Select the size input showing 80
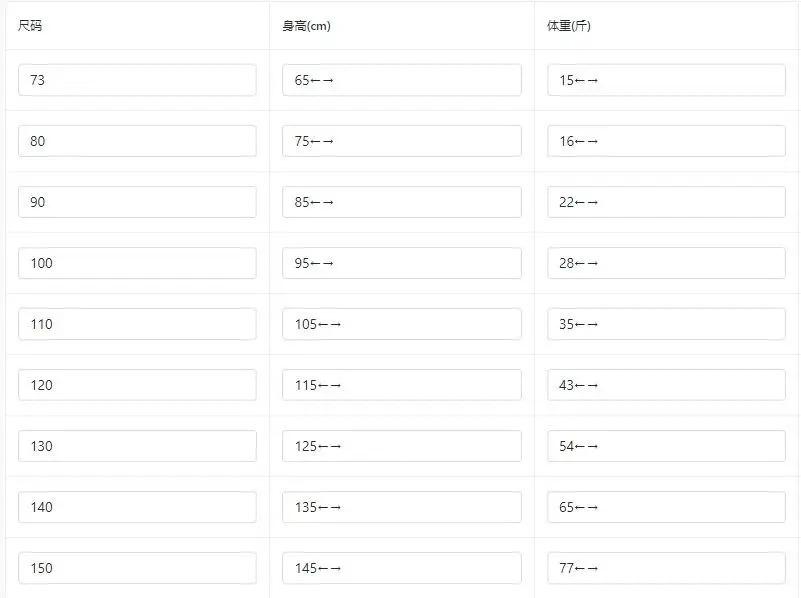 (x=137, y=141)
